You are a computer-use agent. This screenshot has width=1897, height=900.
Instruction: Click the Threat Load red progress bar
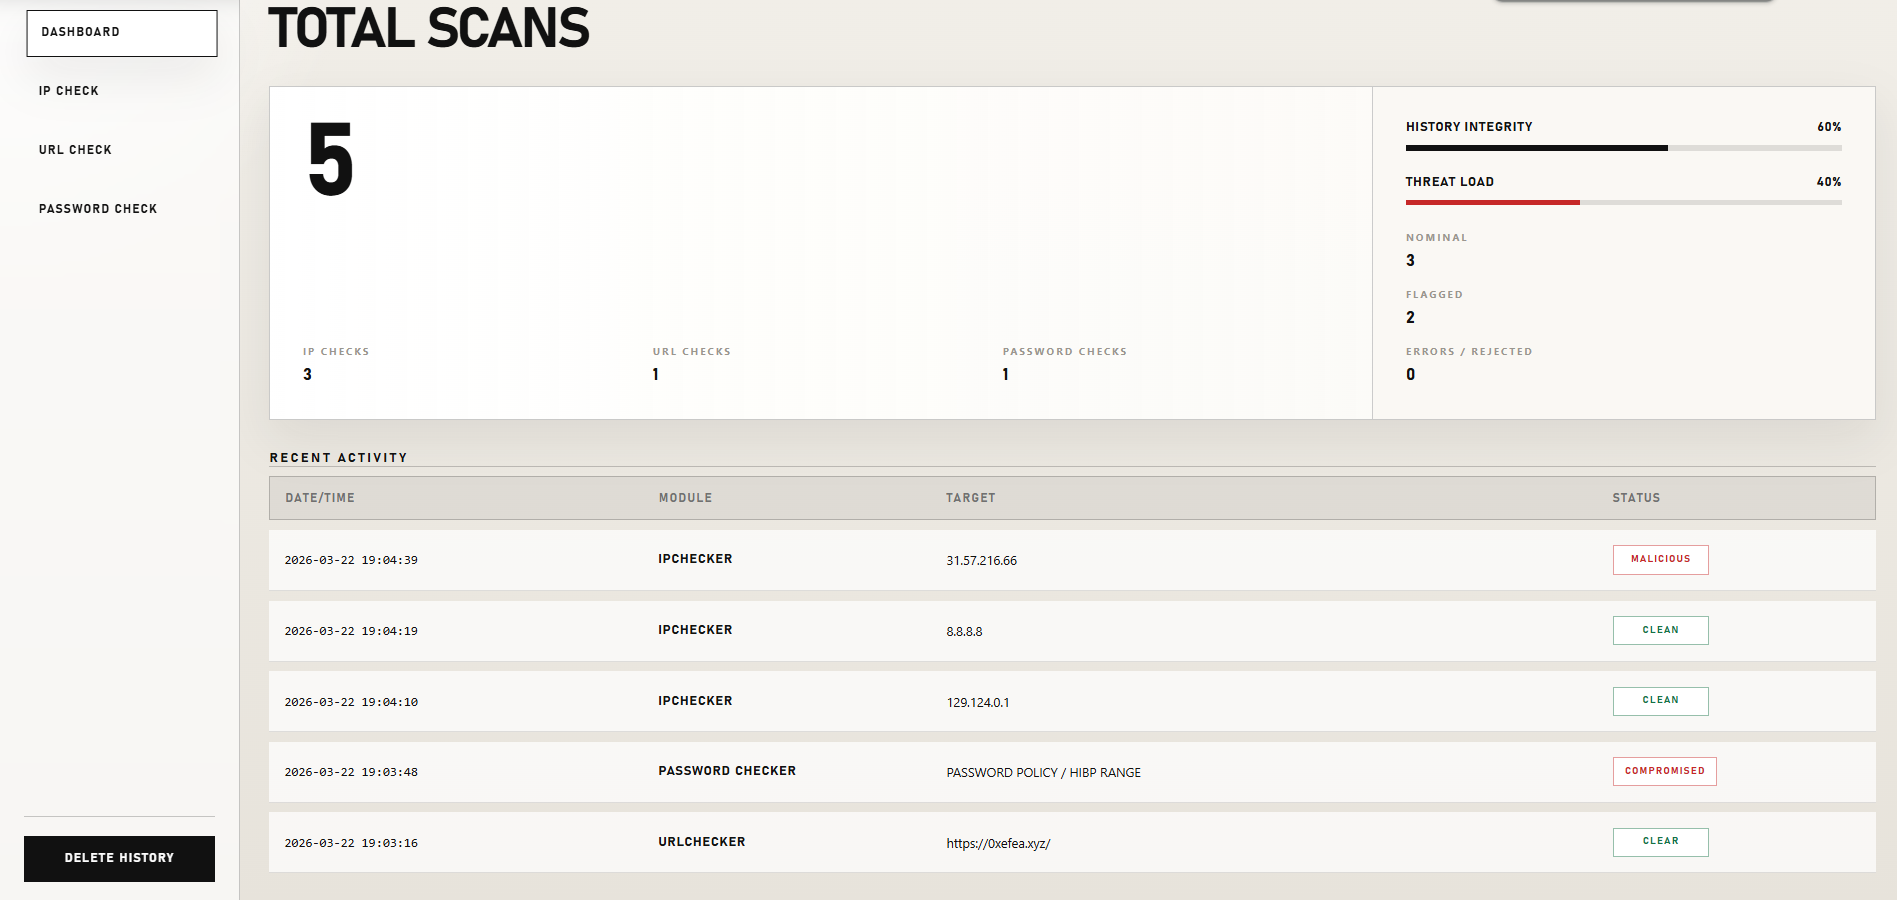click(x=1493, y=203)
